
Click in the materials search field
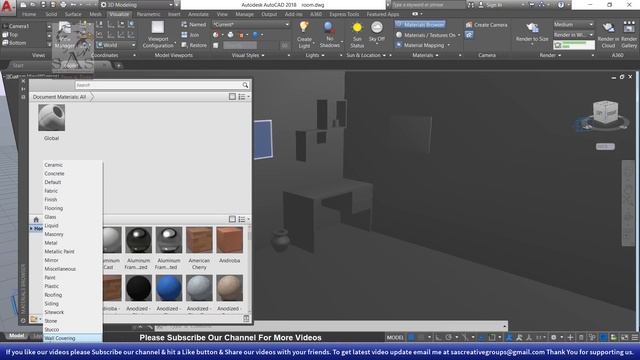coord(158,85)
